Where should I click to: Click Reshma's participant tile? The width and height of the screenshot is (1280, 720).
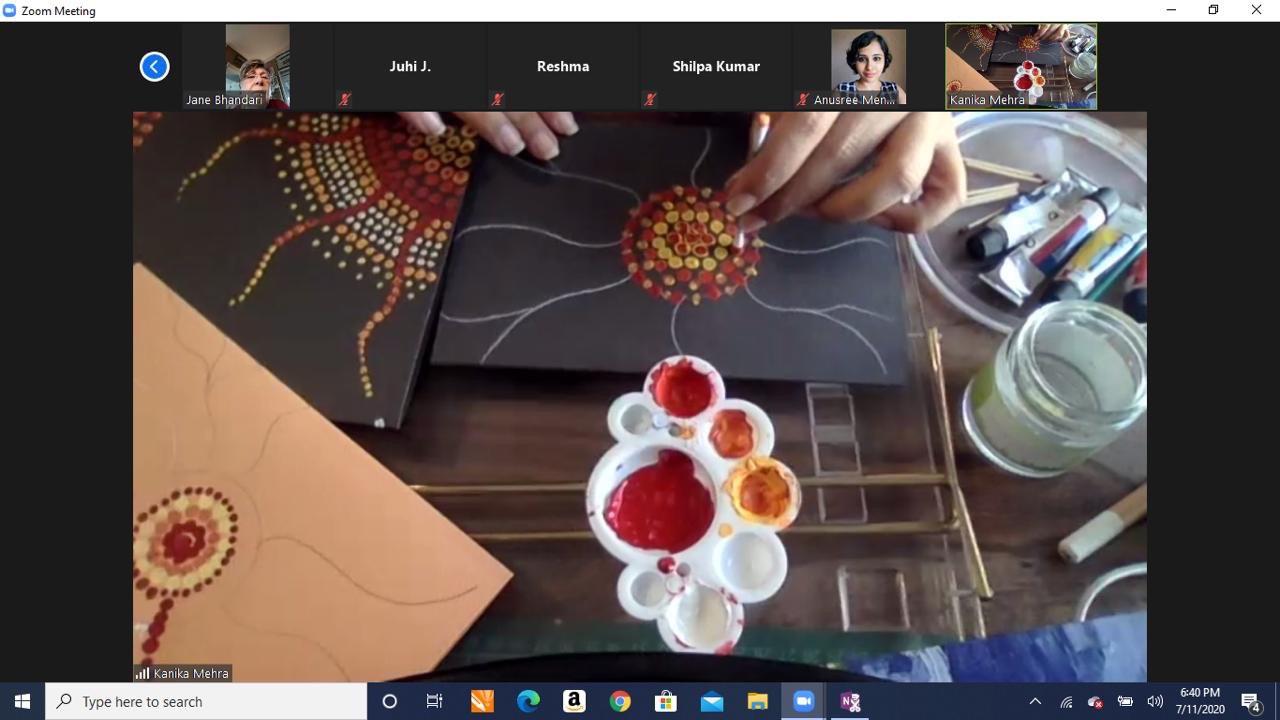563,67
